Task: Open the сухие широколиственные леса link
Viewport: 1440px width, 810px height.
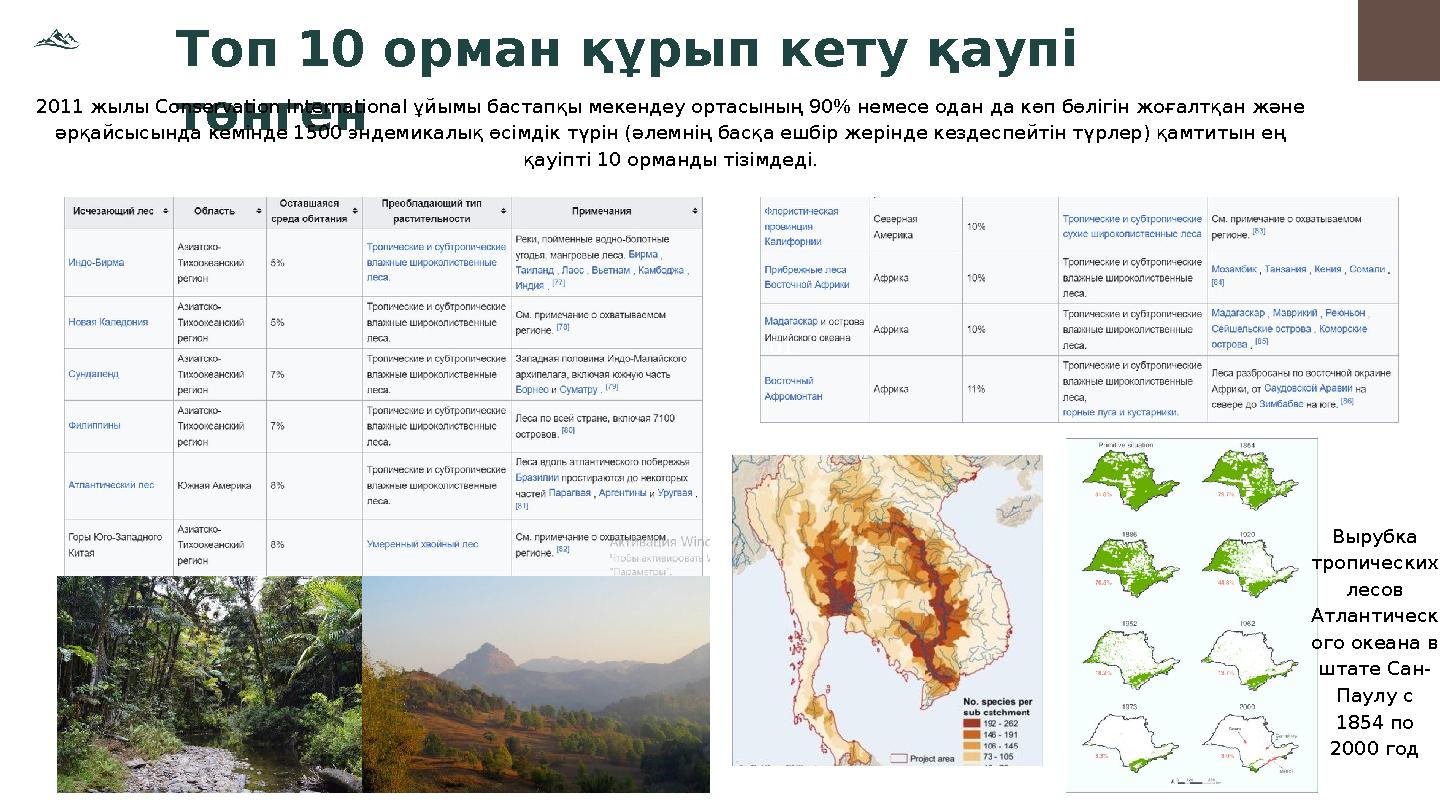Action: click(x=1132, y=234)
